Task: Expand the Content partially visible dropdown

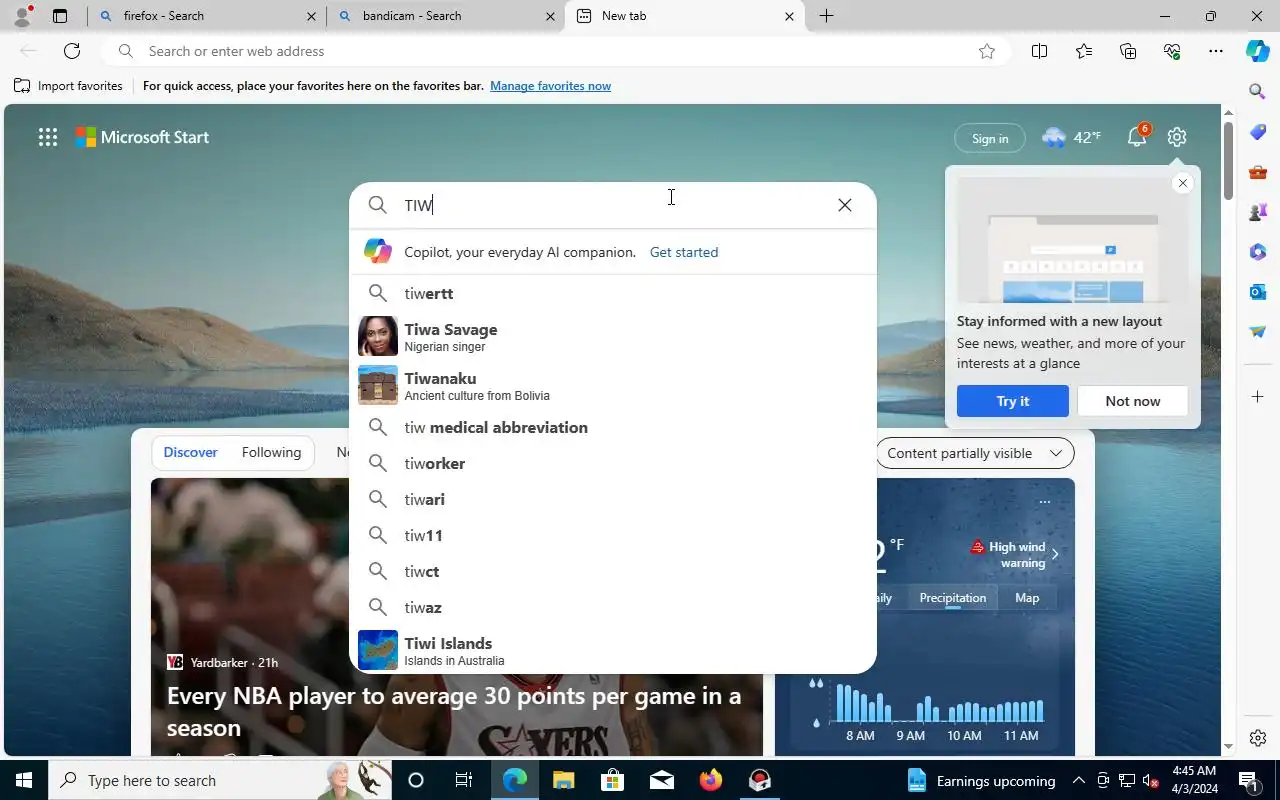Action: (x=975, y=453)
